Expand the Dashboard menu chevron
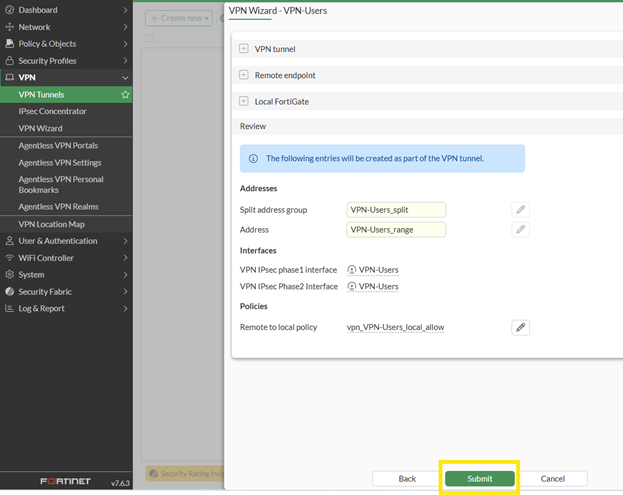This screenshot has width=623, height=495. point(126,10)
